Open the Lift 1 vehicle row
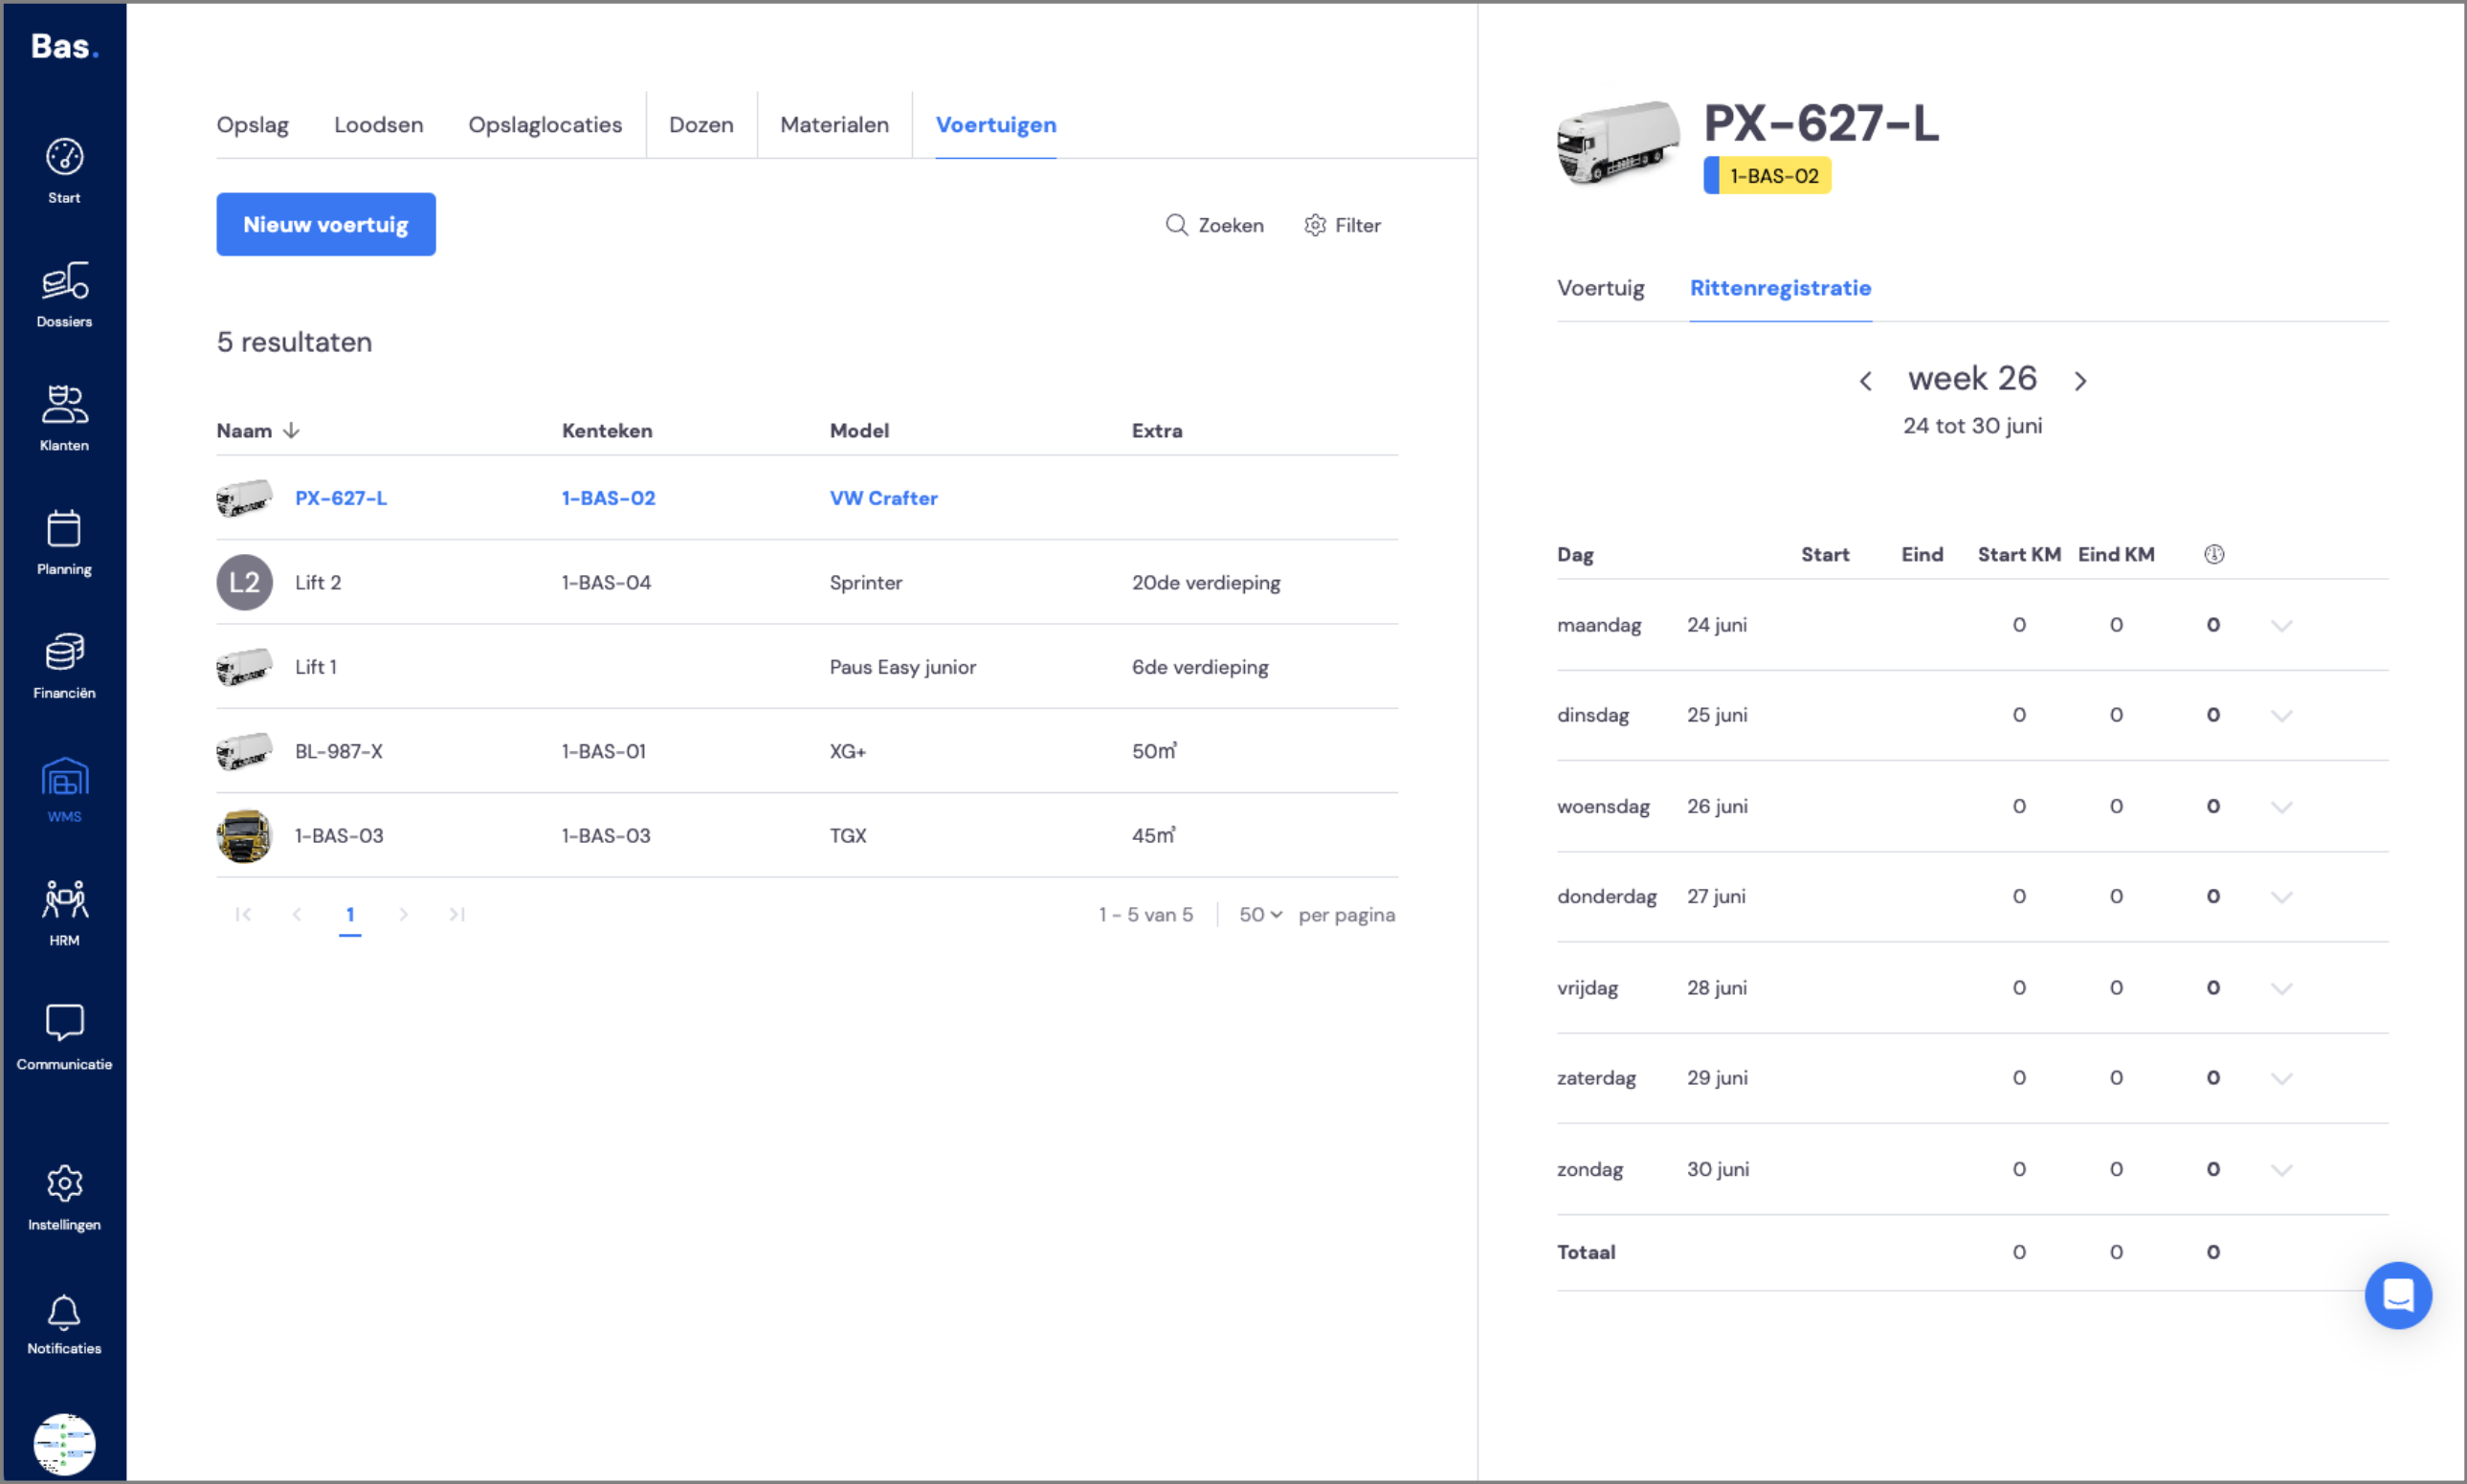 pos(807,667)
